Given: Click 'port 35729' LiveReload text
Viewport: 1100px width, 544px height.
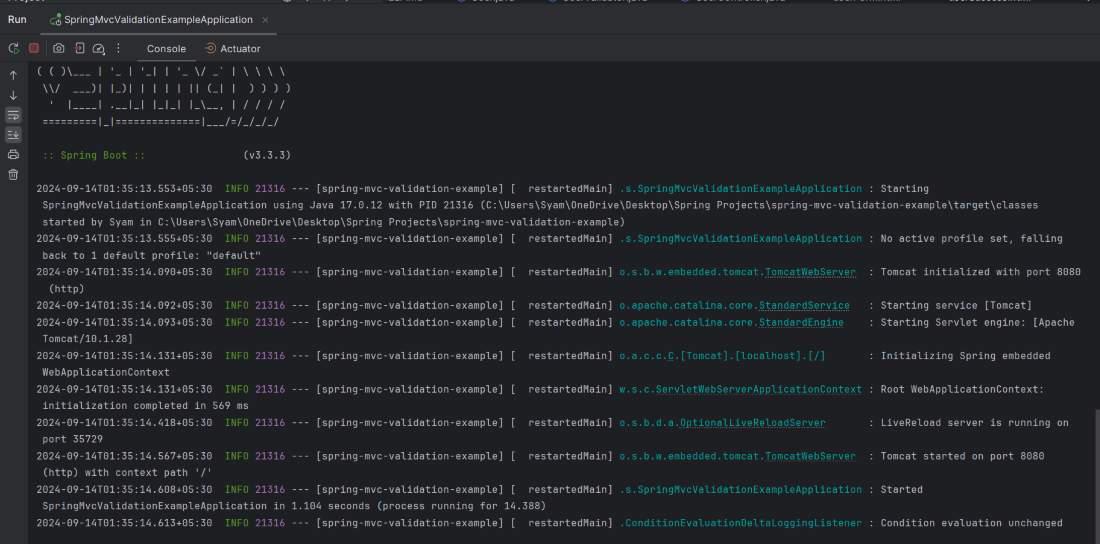Looking at the screenshot, I should (72, 439).
